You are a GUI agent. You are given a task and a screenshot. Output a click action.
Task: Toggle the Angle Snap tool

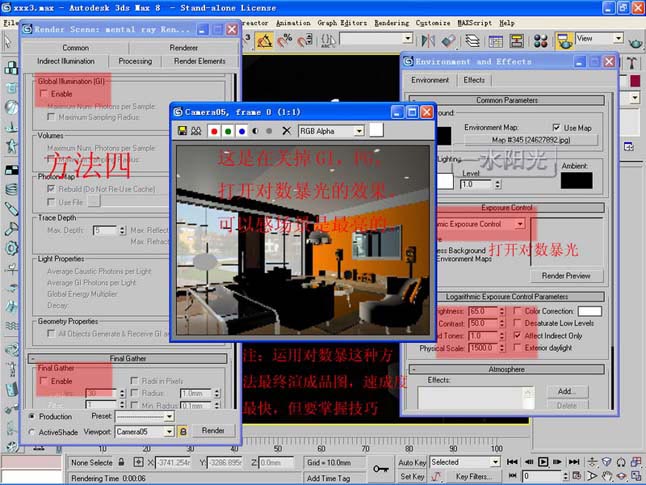tap(264, 40)
